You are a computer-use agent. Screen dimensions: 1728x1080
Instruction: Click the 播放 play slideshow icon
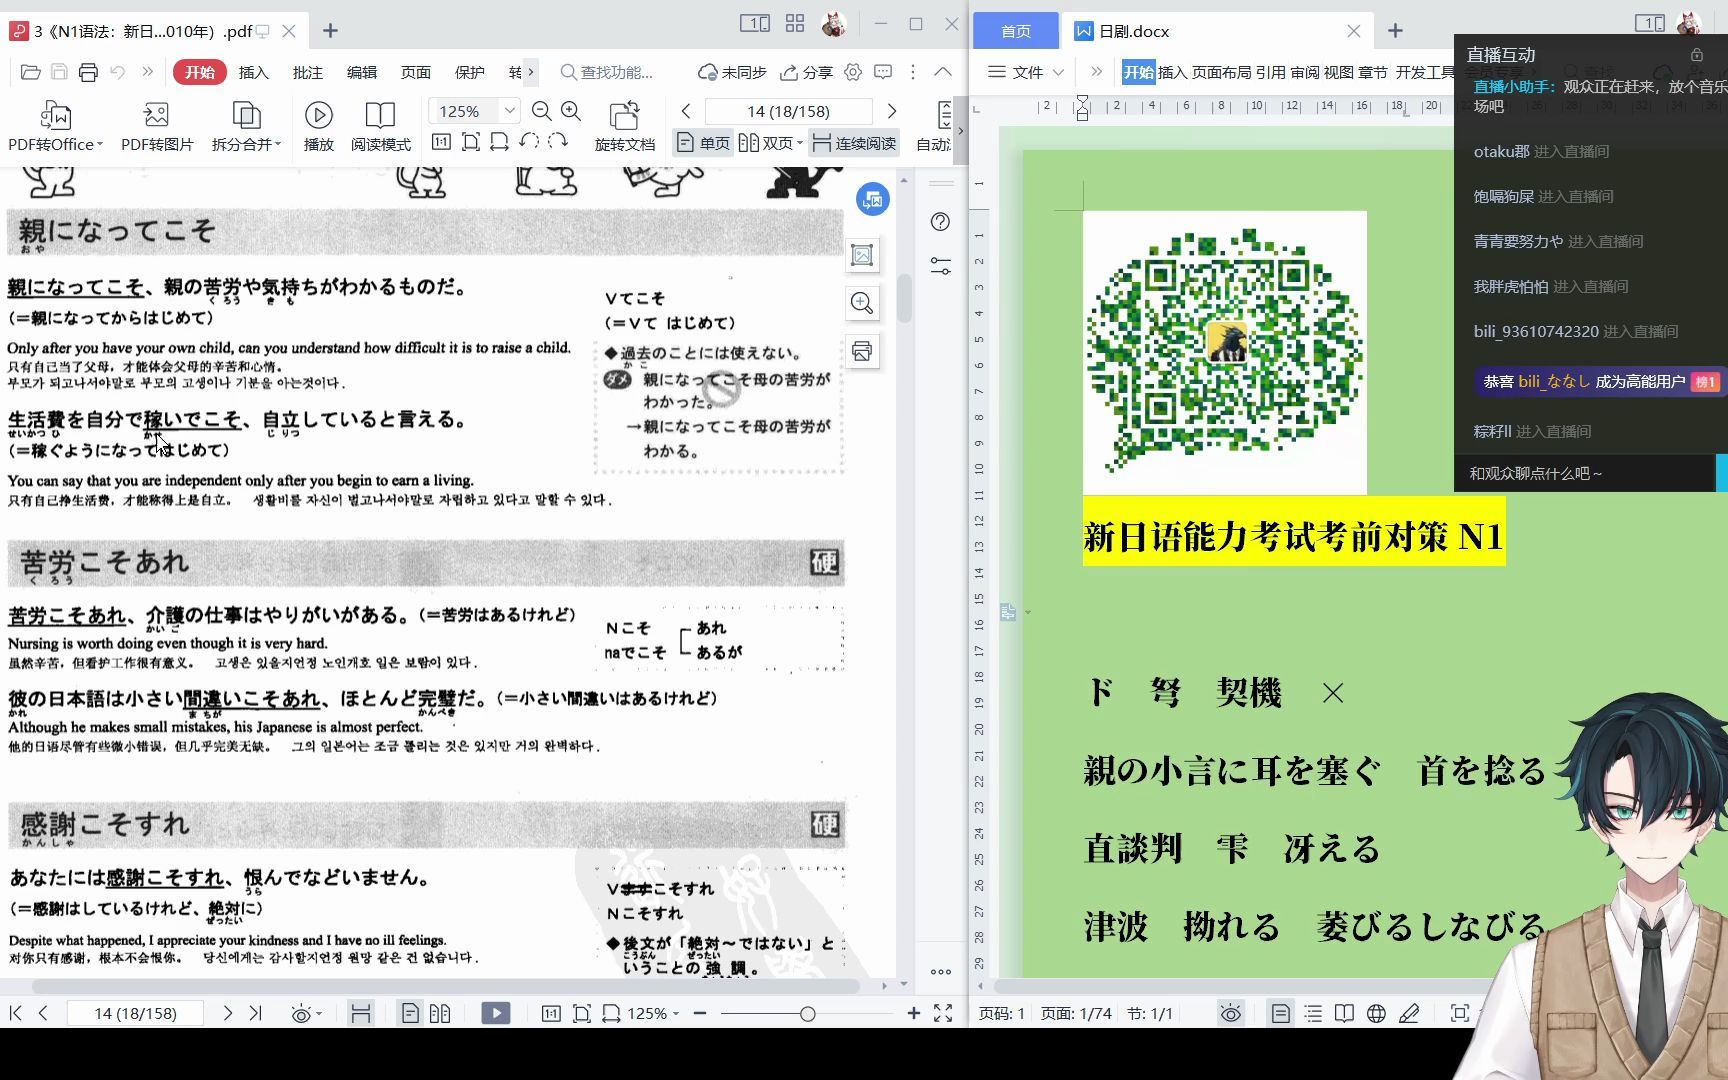coord(319,126)
